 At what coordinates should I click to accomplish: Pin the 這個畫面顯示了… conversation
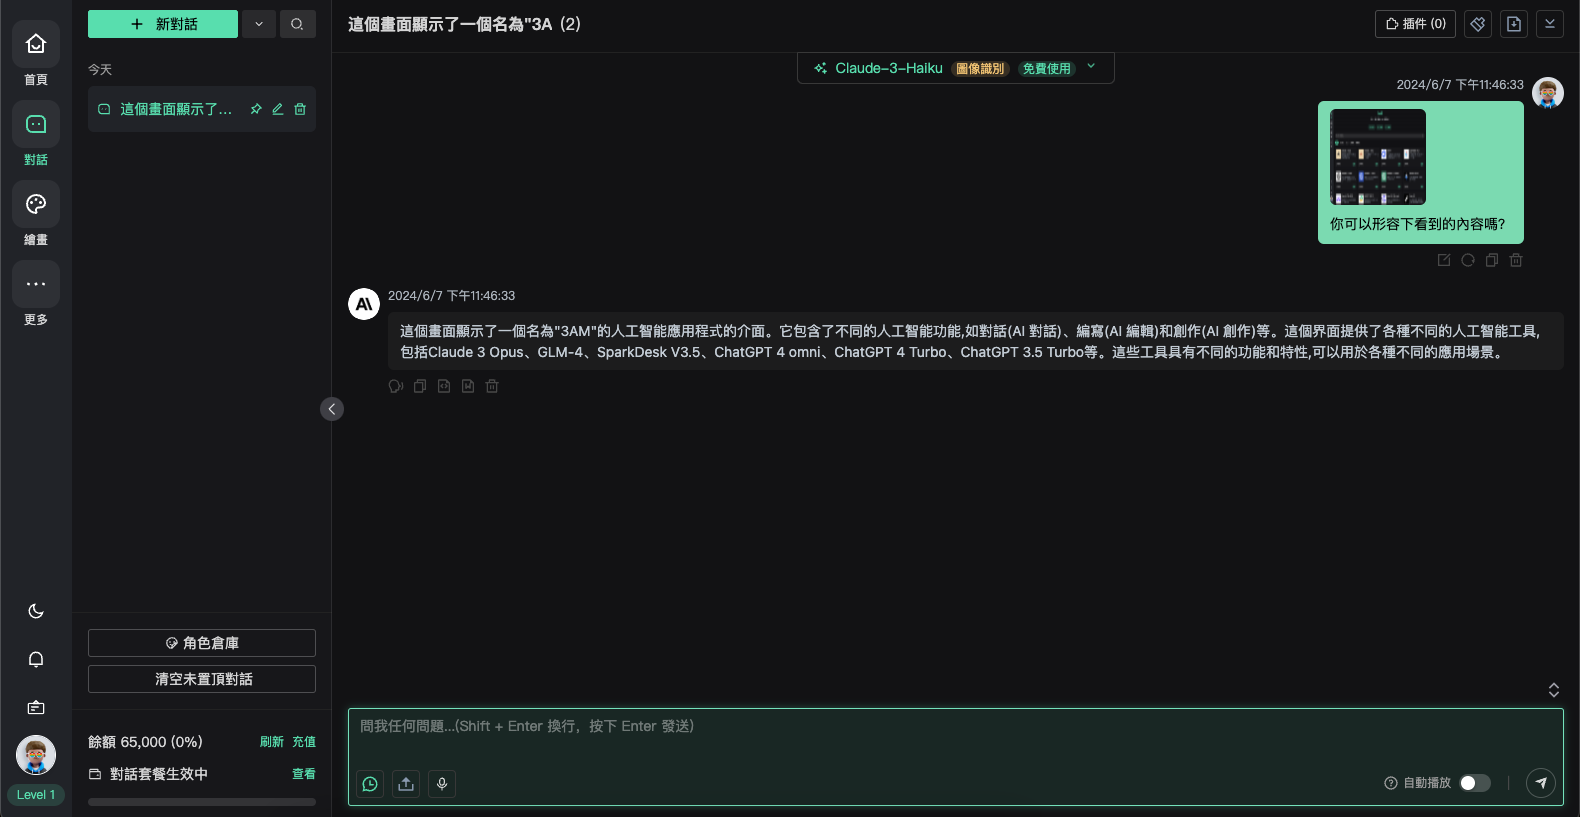(x=256, y=109)
